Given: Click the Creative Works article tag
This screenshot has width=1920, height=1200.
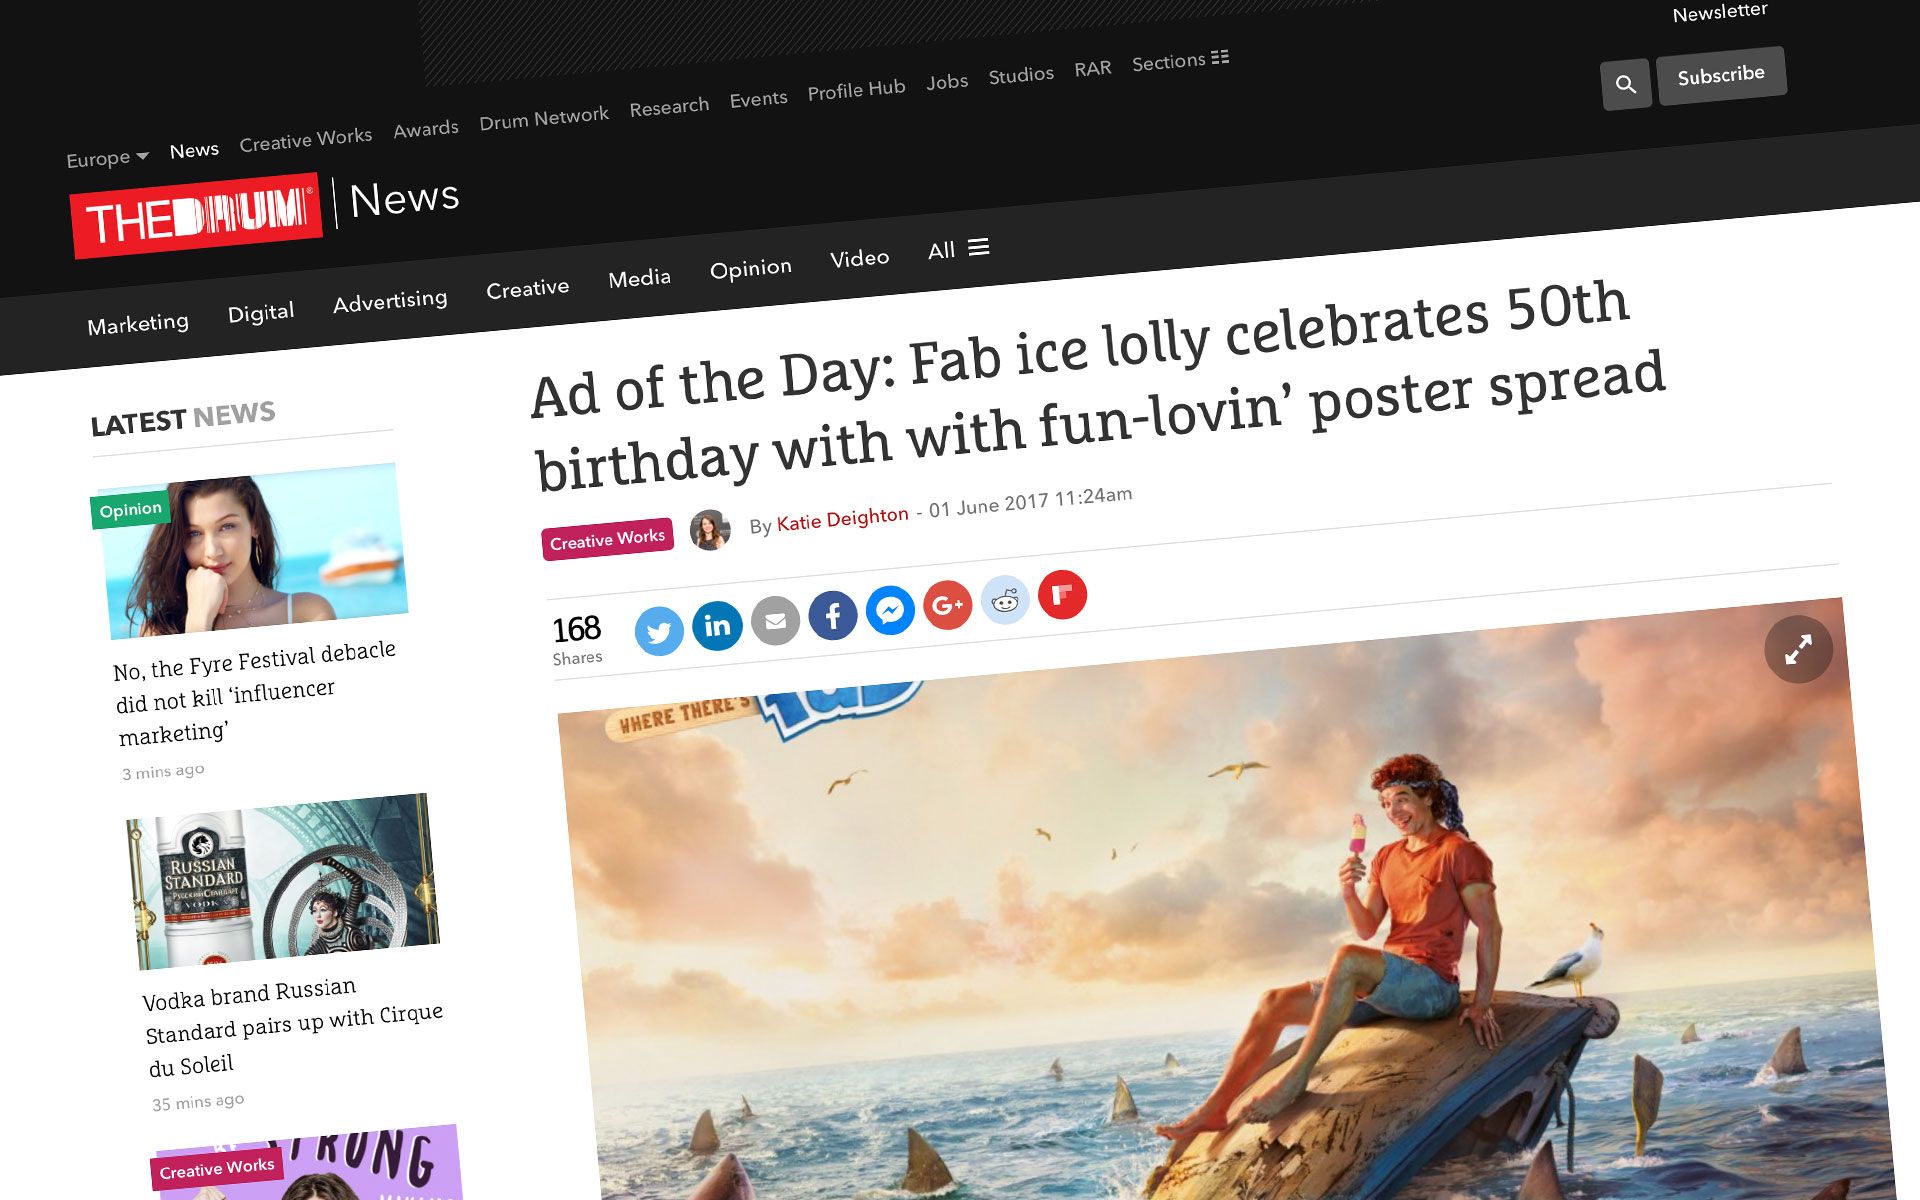Looking at the screenshot, I should pyautogui.click(x=607, y=539).
